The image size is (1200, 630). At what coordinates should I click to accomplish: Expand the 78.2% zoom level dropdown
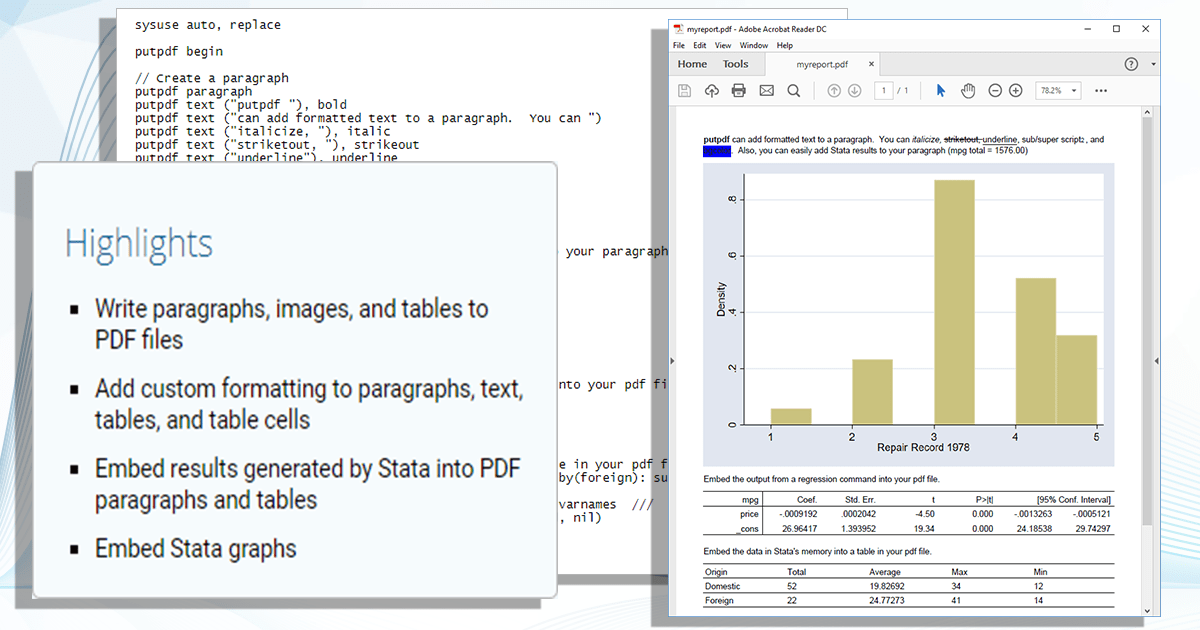click(1075, 91)
